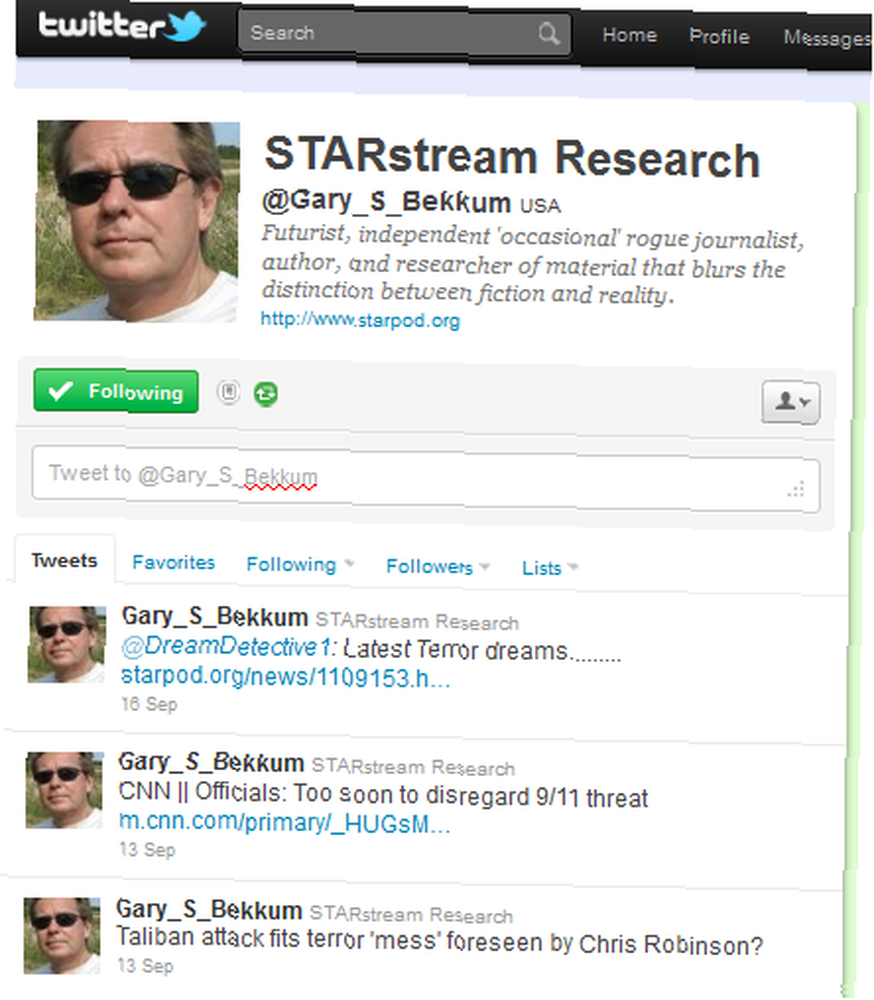Open Profile in the top navigation
The image size is (874, 1000).
tap(719, 36)
